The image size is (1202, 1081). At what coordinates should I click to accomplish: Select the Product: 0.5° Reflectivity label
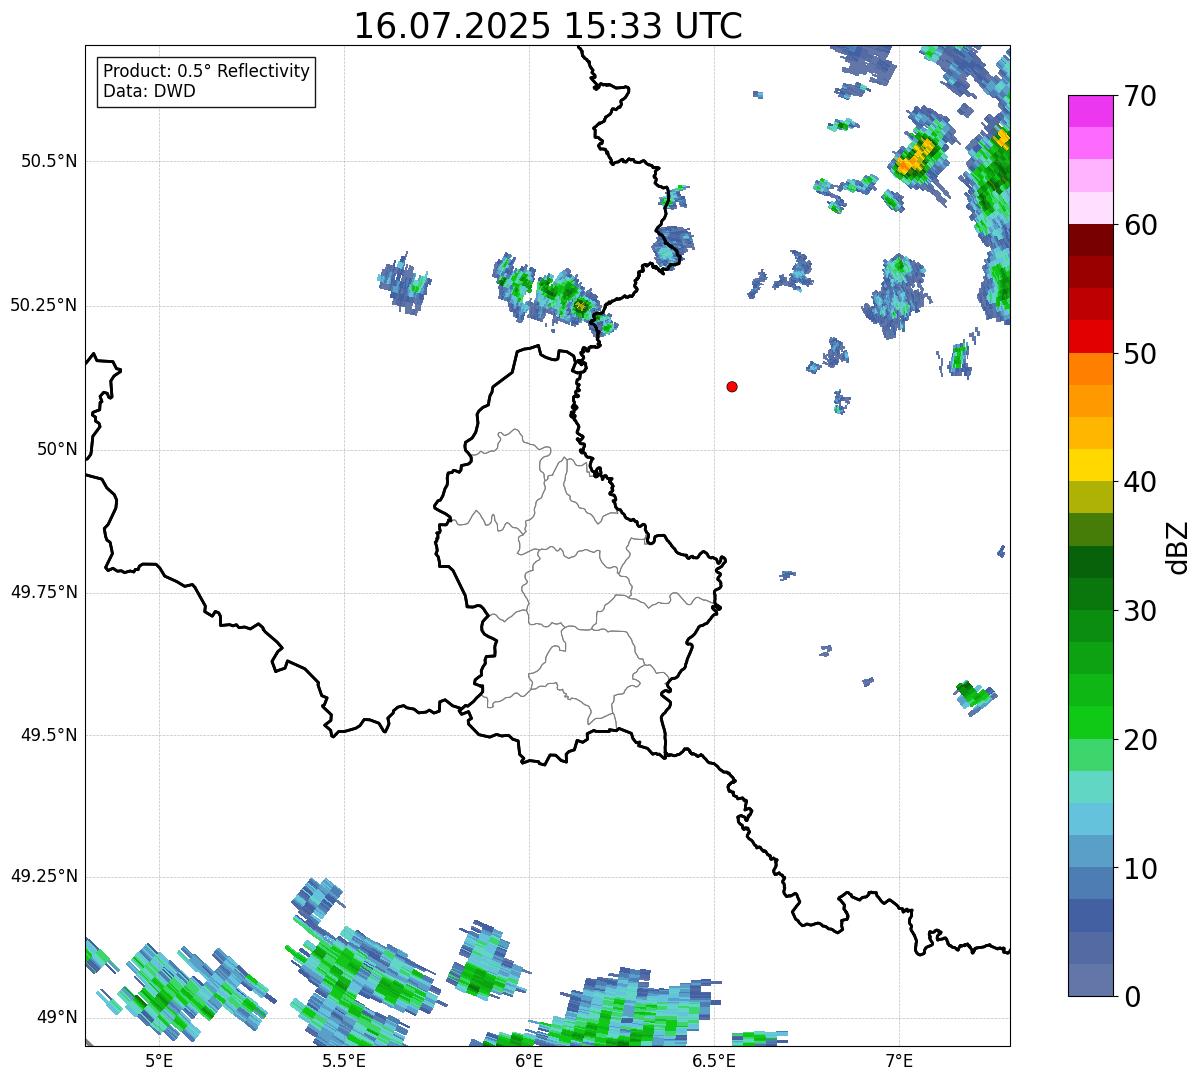point(206,72)
